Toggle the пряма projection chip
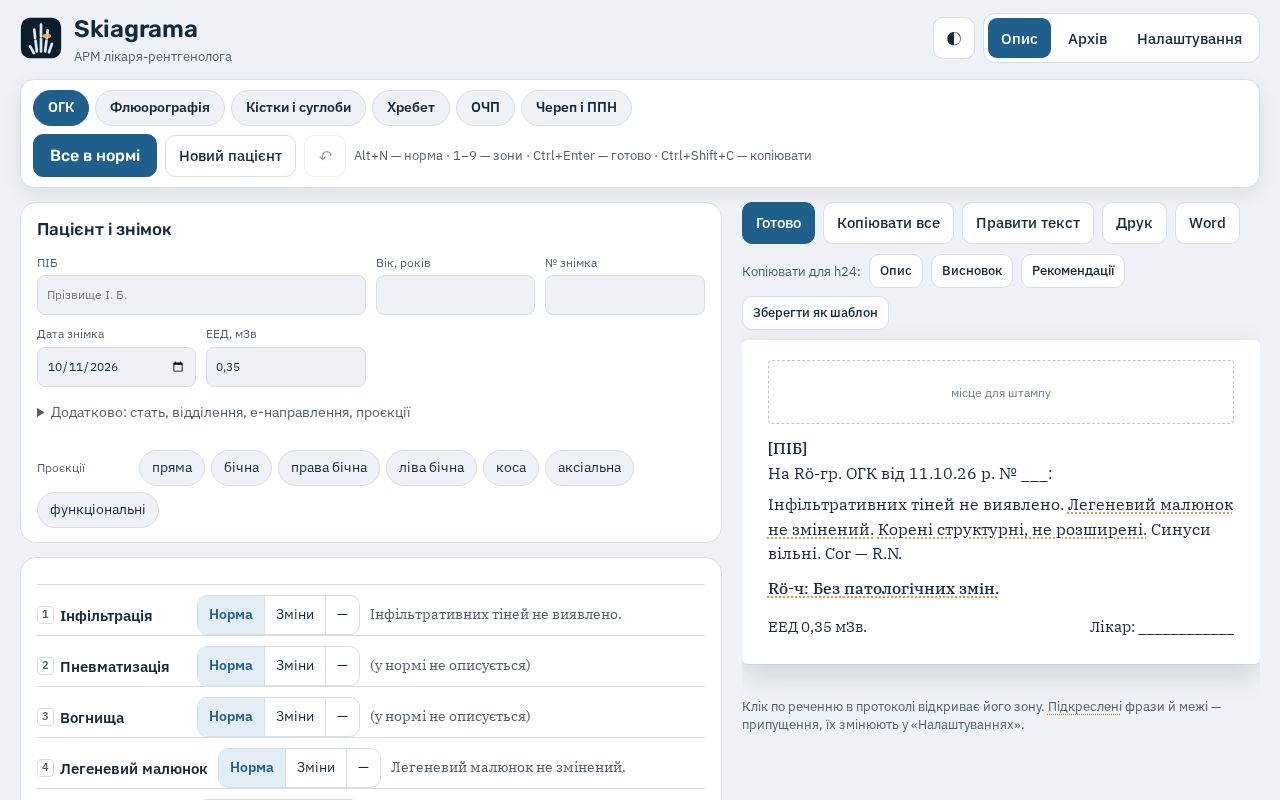This screenshot has height=800, width=1280. [x=172, y=468]
